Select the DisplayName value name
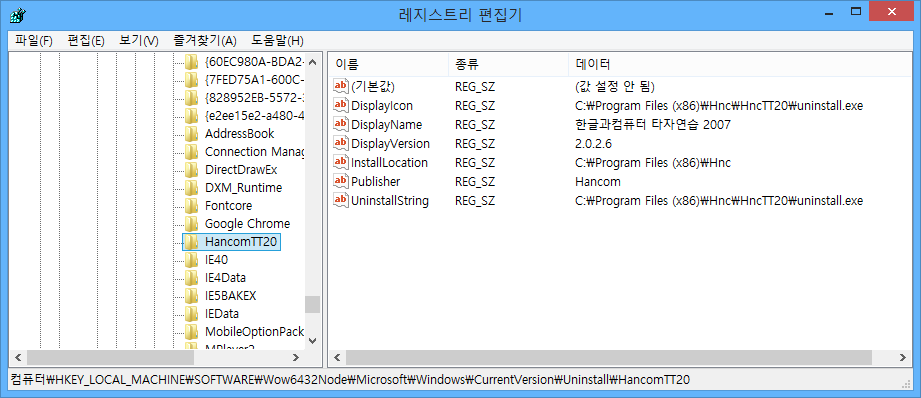 (x=386, y=124)
